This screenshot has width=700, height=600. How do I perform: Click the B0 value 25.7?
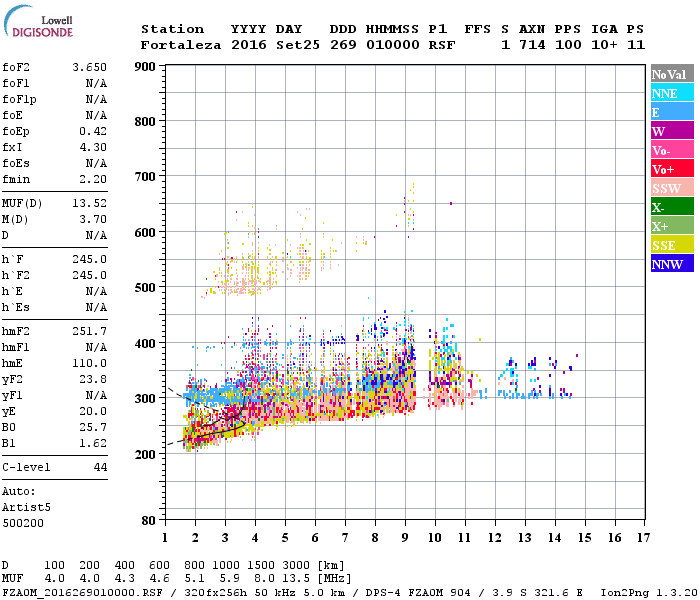93,427
